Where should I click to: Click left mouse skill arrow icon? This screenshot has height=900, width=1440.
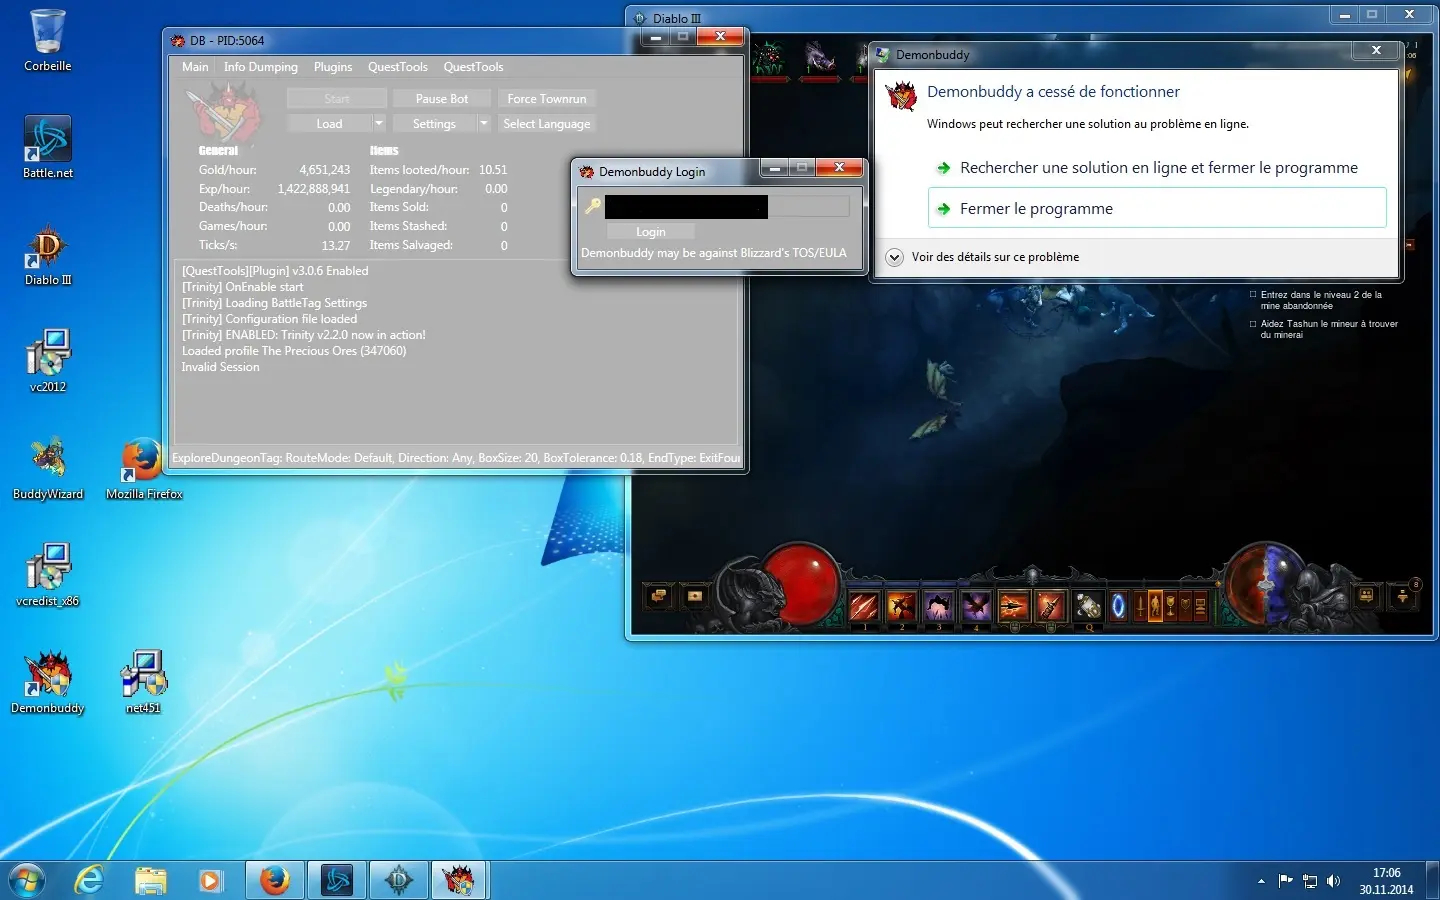coord(1013,605)
